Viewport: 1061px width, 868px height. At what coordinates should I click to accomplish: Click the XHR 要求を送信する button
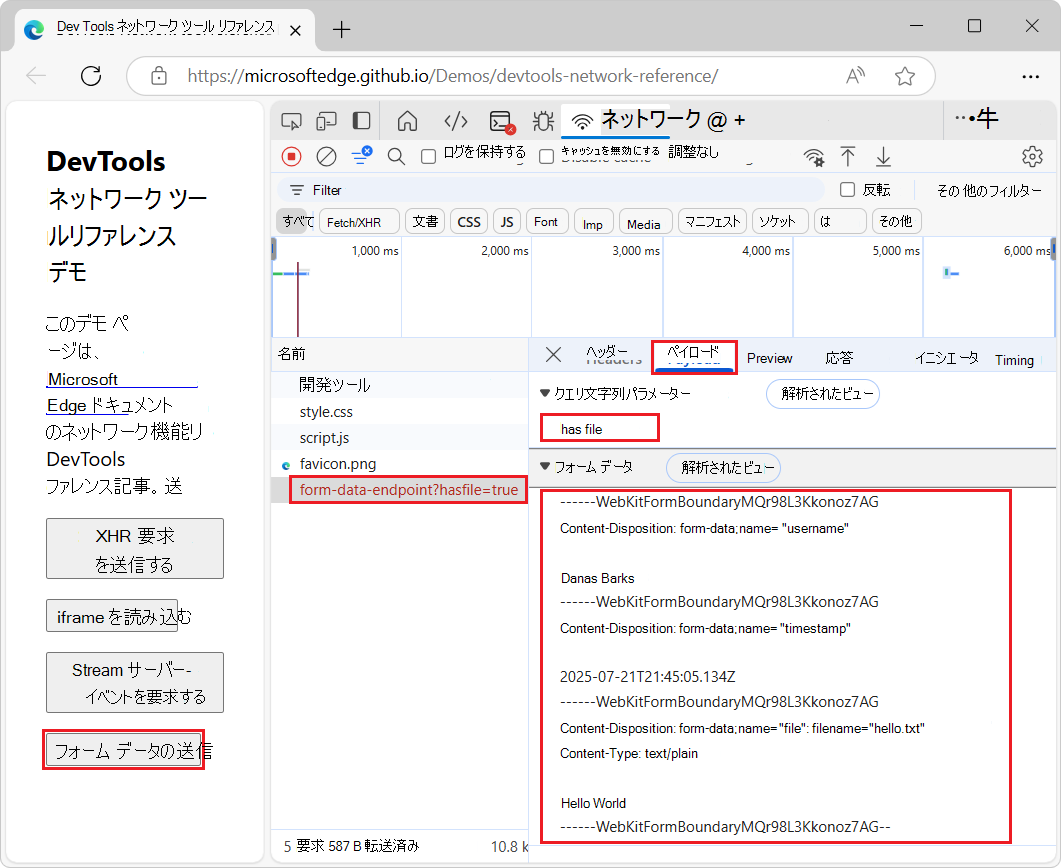134,548
